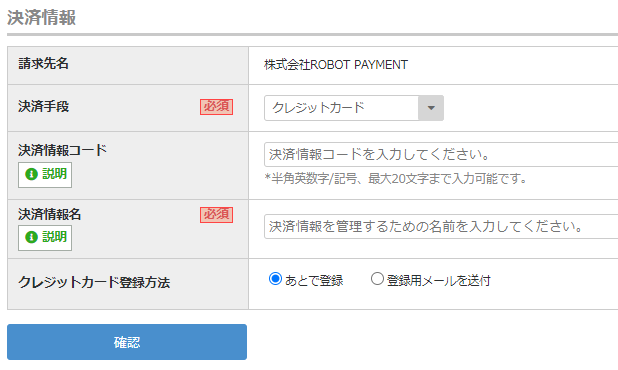Click the 必須 badge beside 決済手段
Viewport: 618px width, 370px height.
coord(216,107)
